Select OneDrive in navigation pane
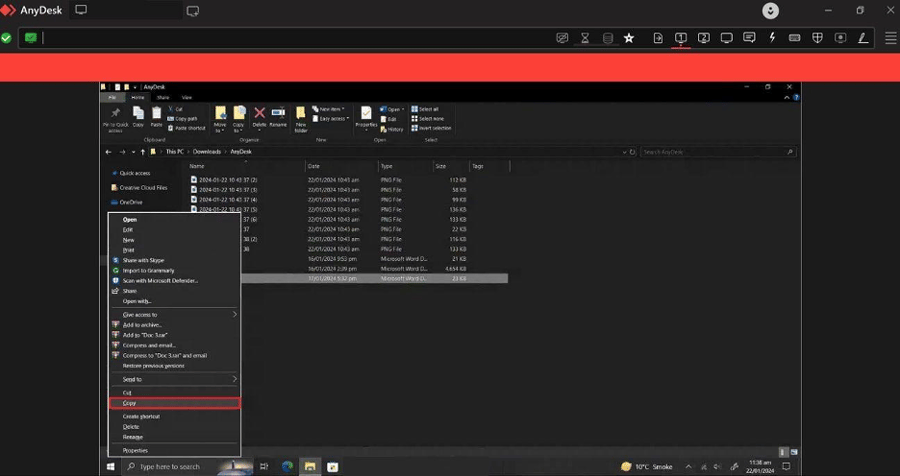900x476 pixels. coord(127,202)
